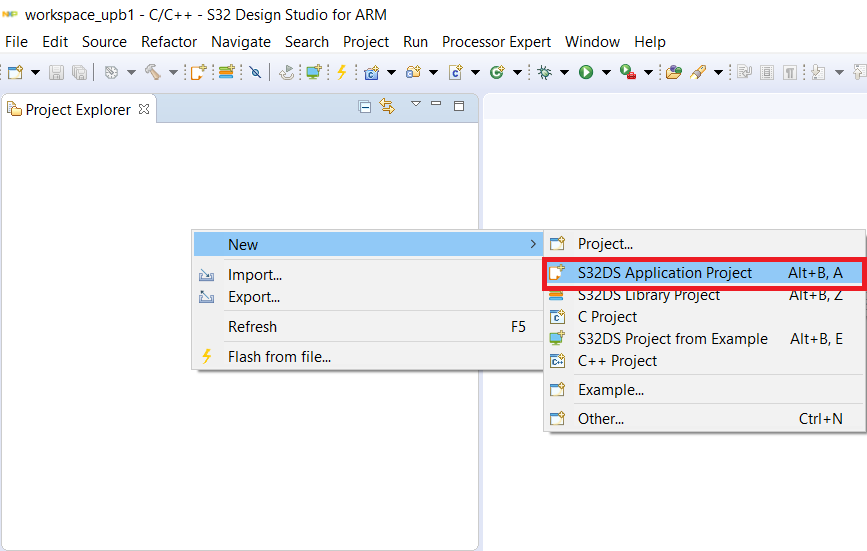Click the Save toolbar icon

(x=56, y=72)
